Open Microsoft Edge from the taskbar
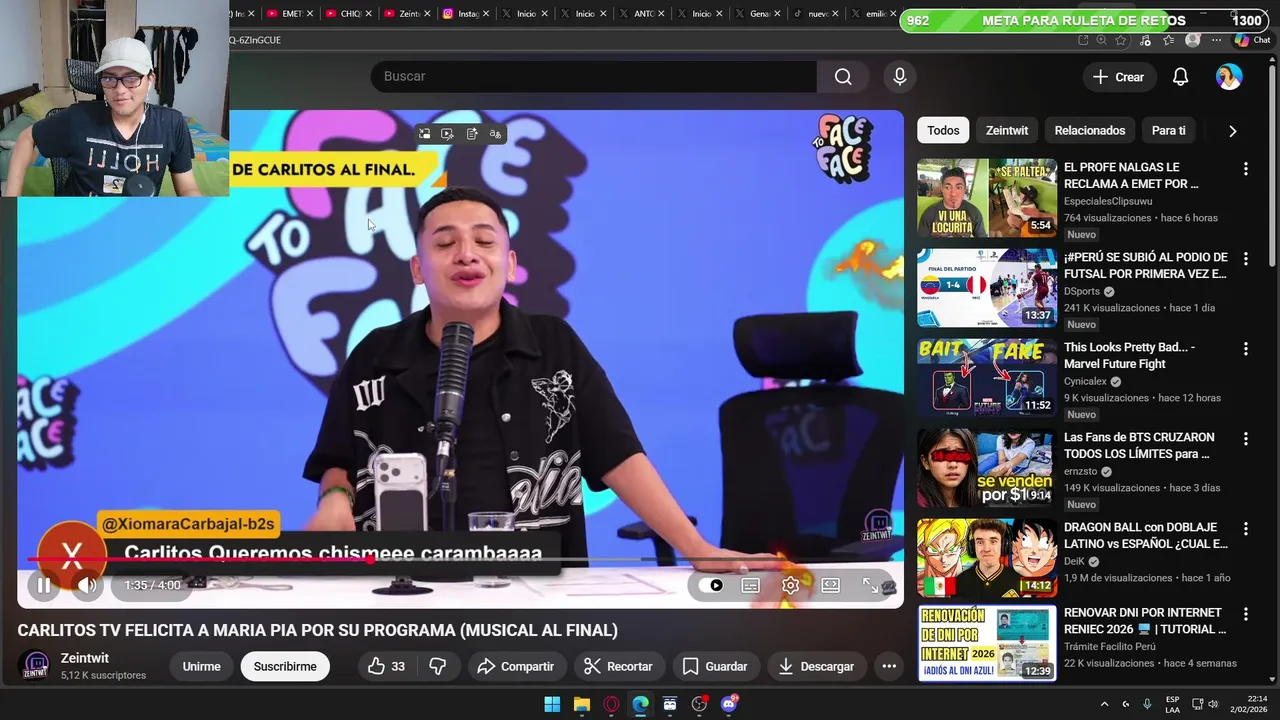 (640, 704)
